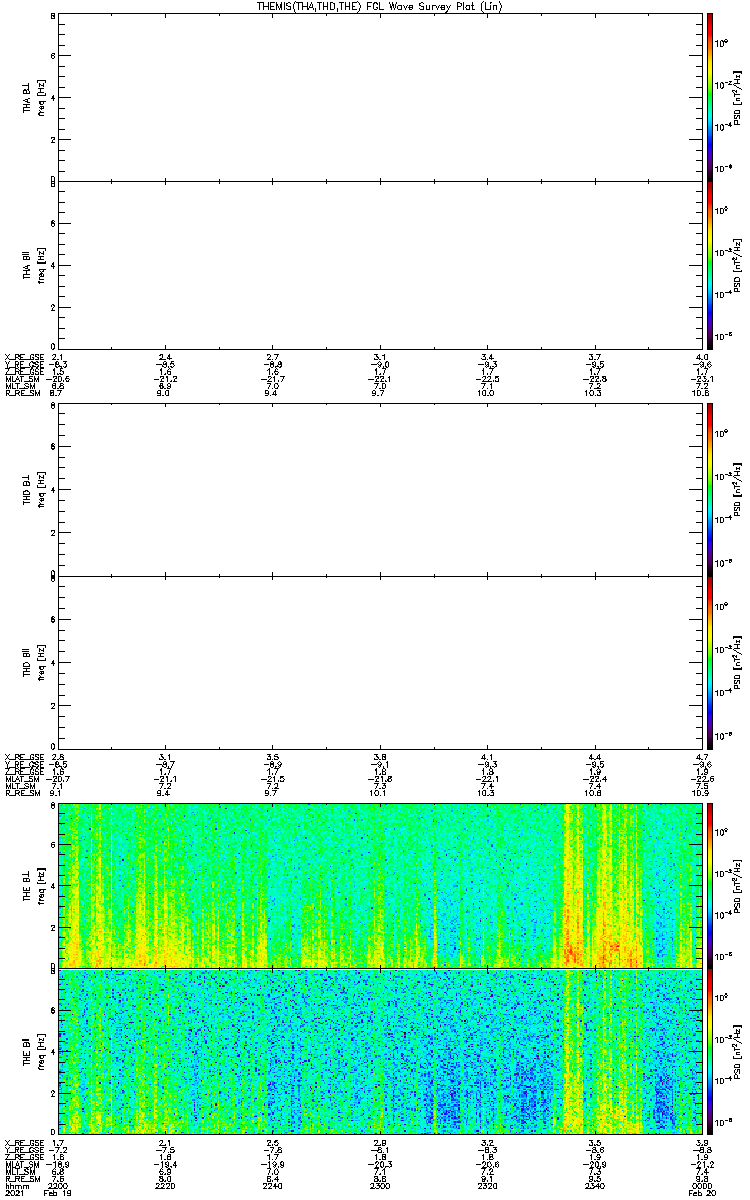The image size is (750, 1200).
Task: Click the 2300 time tick label
Action: click(x=380, y=1186)
